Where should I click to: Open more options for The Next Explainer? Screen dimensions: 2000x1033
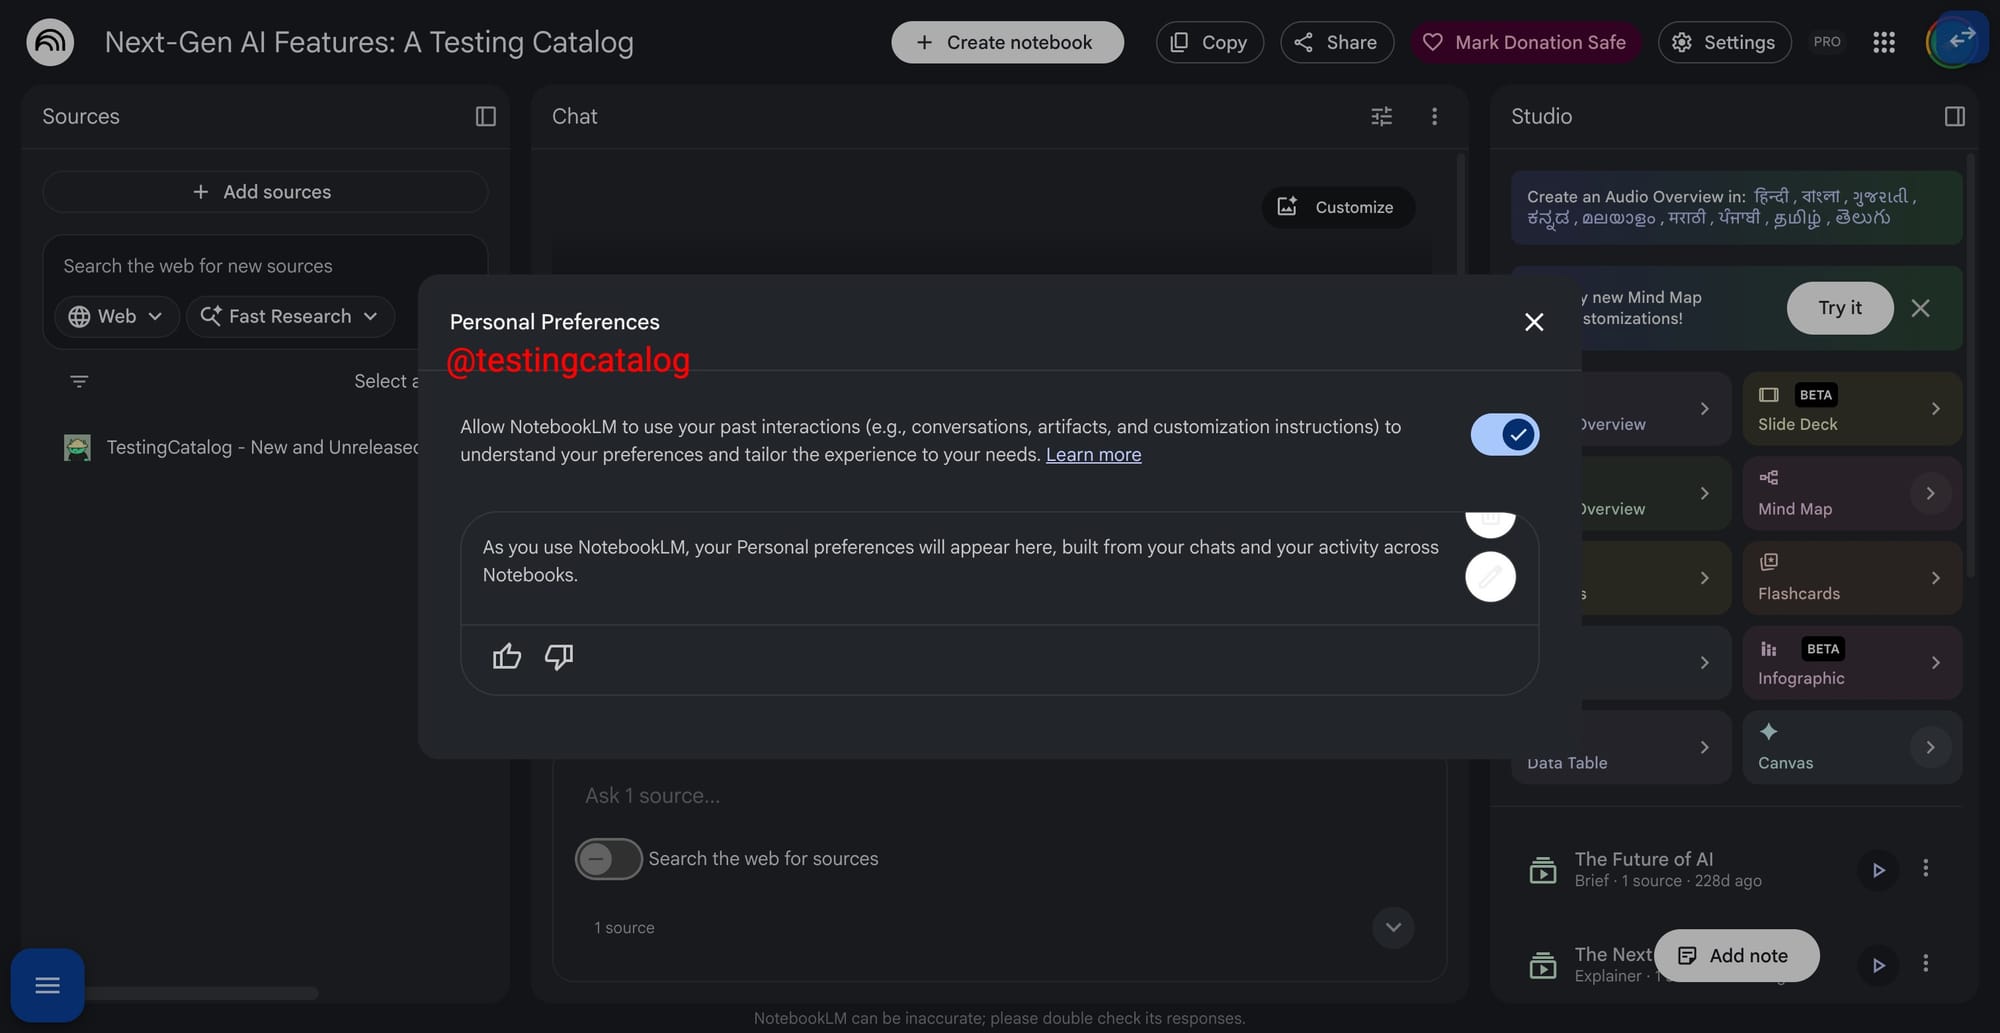(x=1926, y=963)
